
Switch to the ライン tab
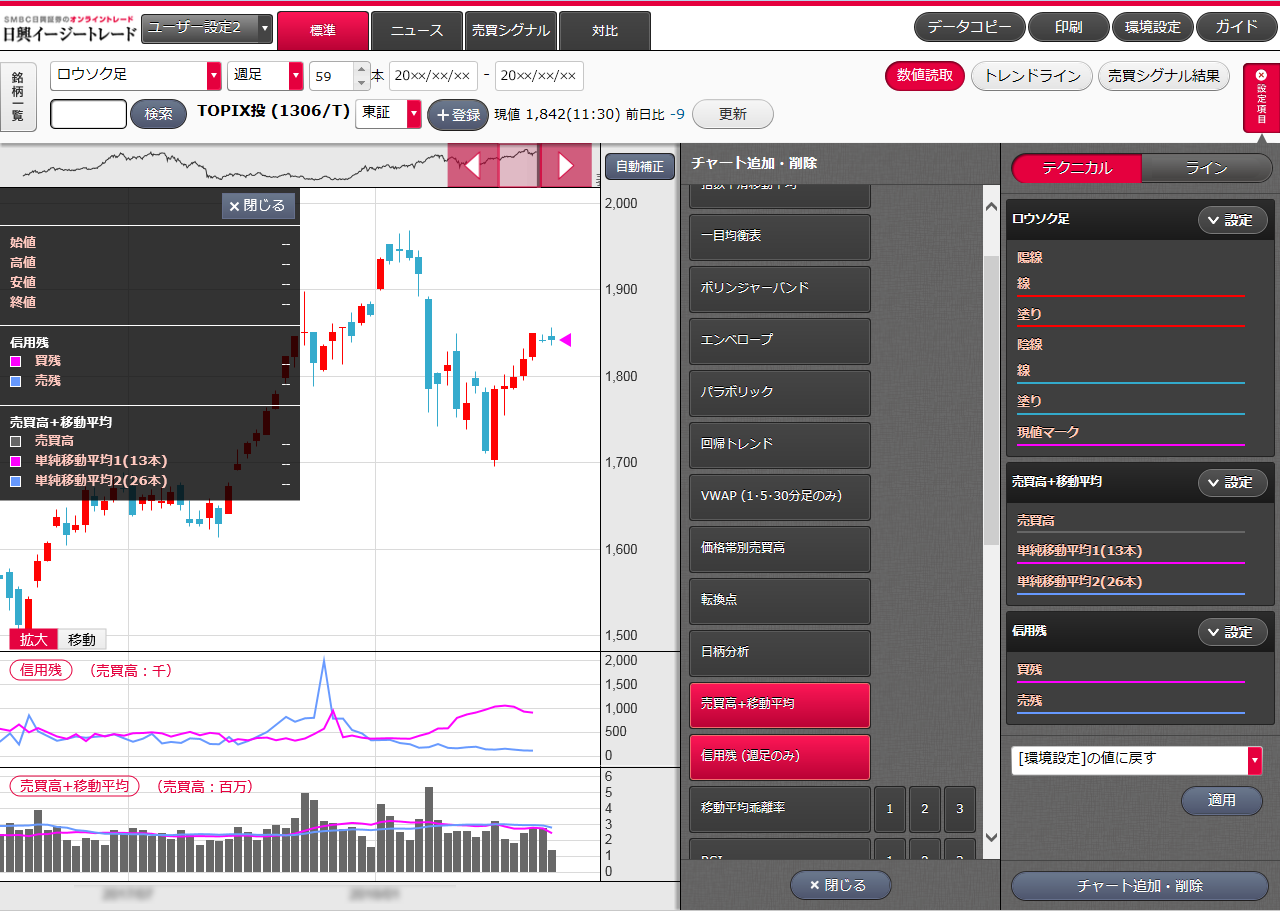point(1206,168)
